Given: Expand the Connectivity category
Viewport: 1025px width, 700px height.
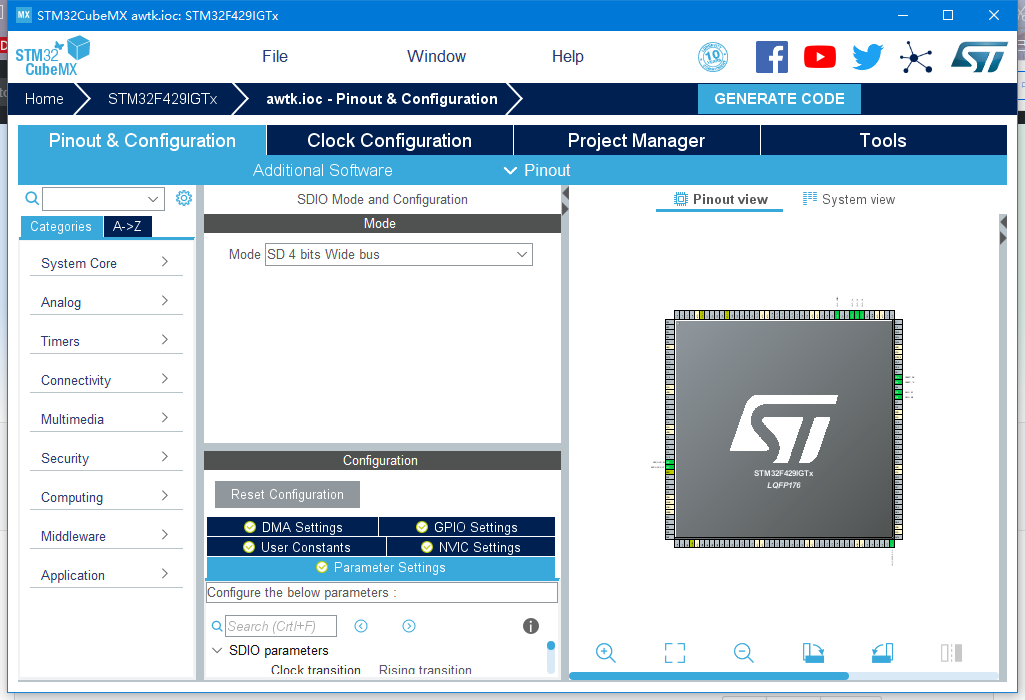Looking at the screenshot, I should click(x=106, y=380).
